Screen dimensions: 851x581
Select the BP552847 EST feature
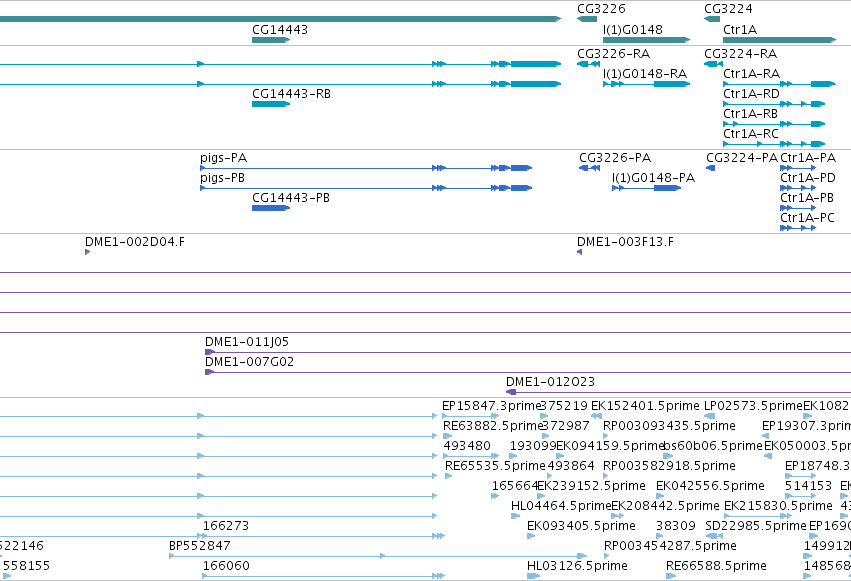coord(378,556)
